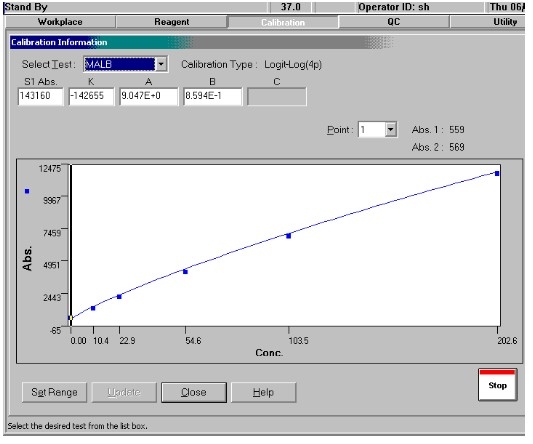Click the A coefficient field

tap(148, 96)
